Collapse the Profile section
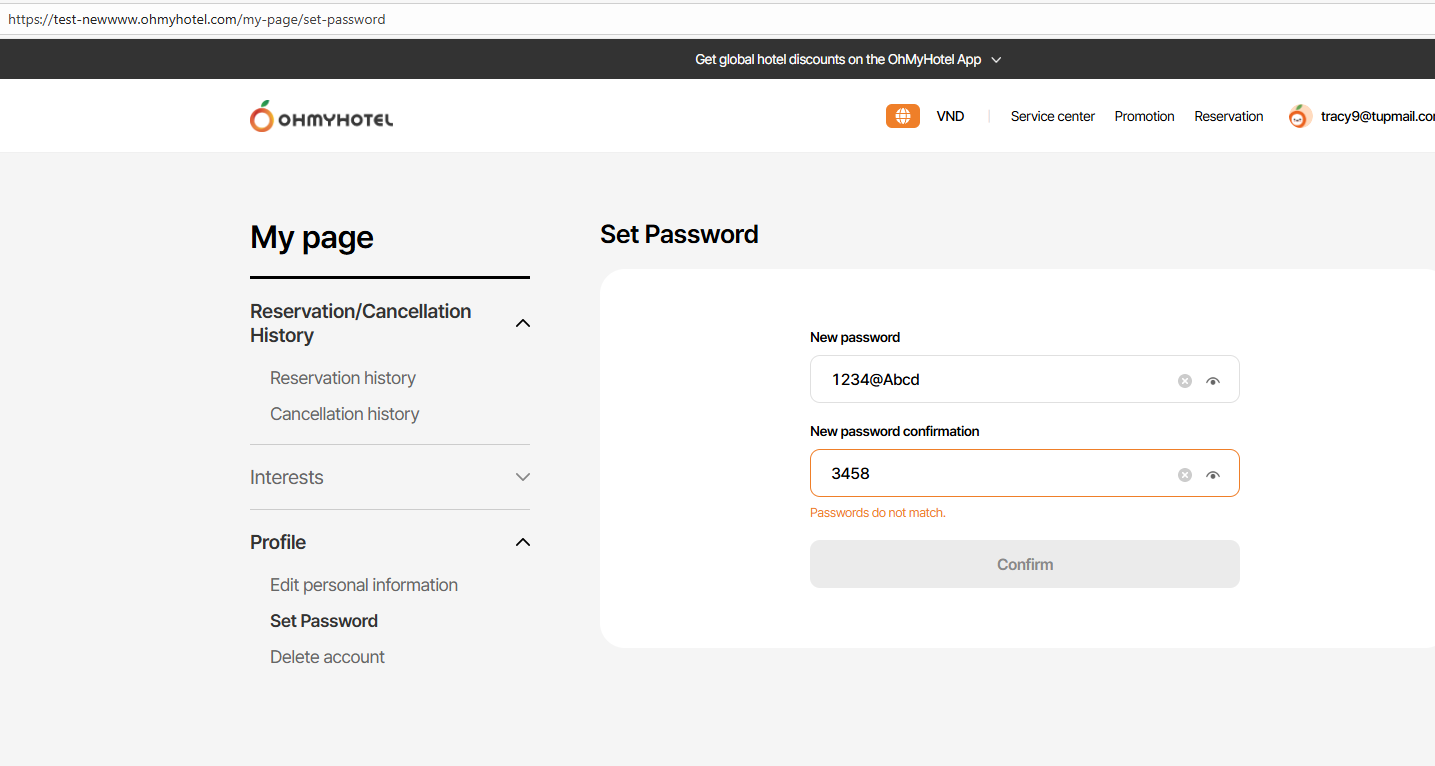Image resolution: width=1435 pixels, height=766 pixels. coord(522,542)
